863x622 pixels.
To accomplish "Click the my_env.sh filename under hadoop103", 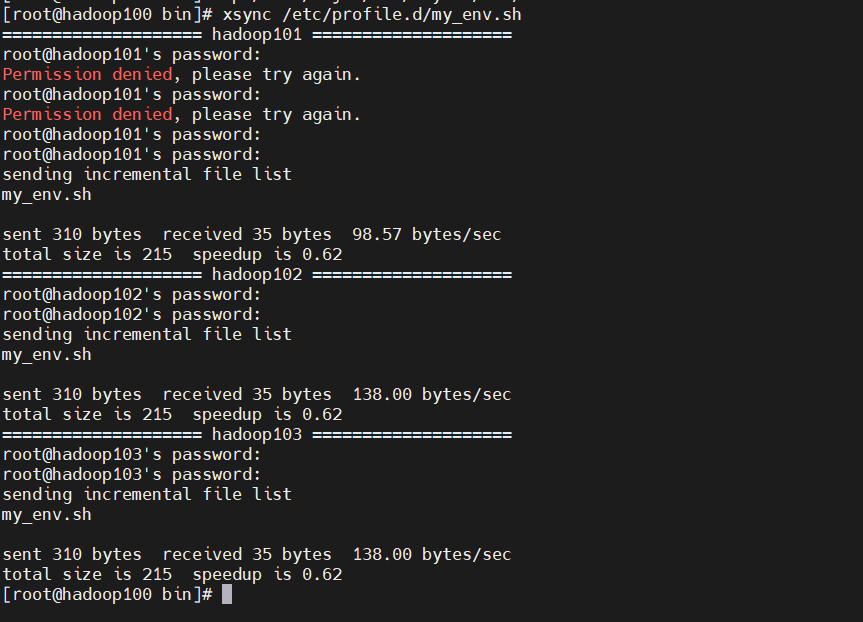I will pyautogui.click(x=47, y=515).
